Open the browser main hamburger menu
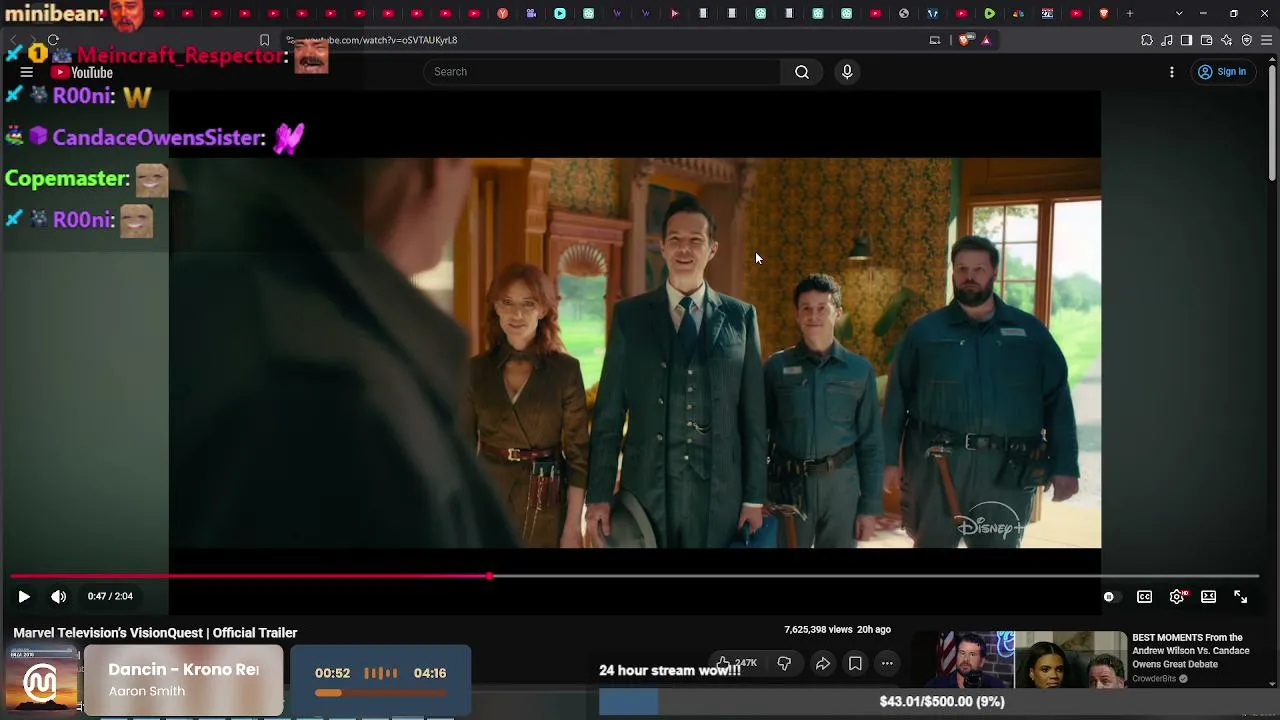 click(1267, 40)
